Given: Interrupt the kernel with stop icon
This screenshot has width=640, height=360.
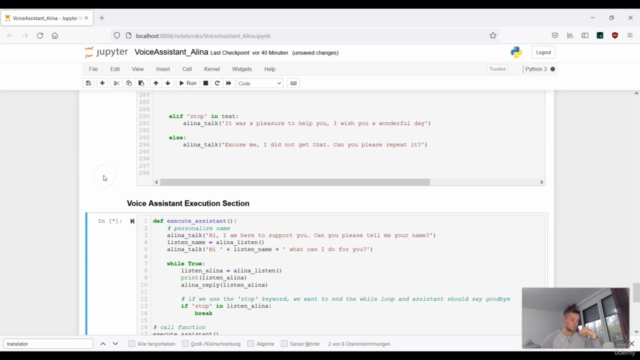Looking at the screenshot, I should pyautogui.click(x=206, y=83).
